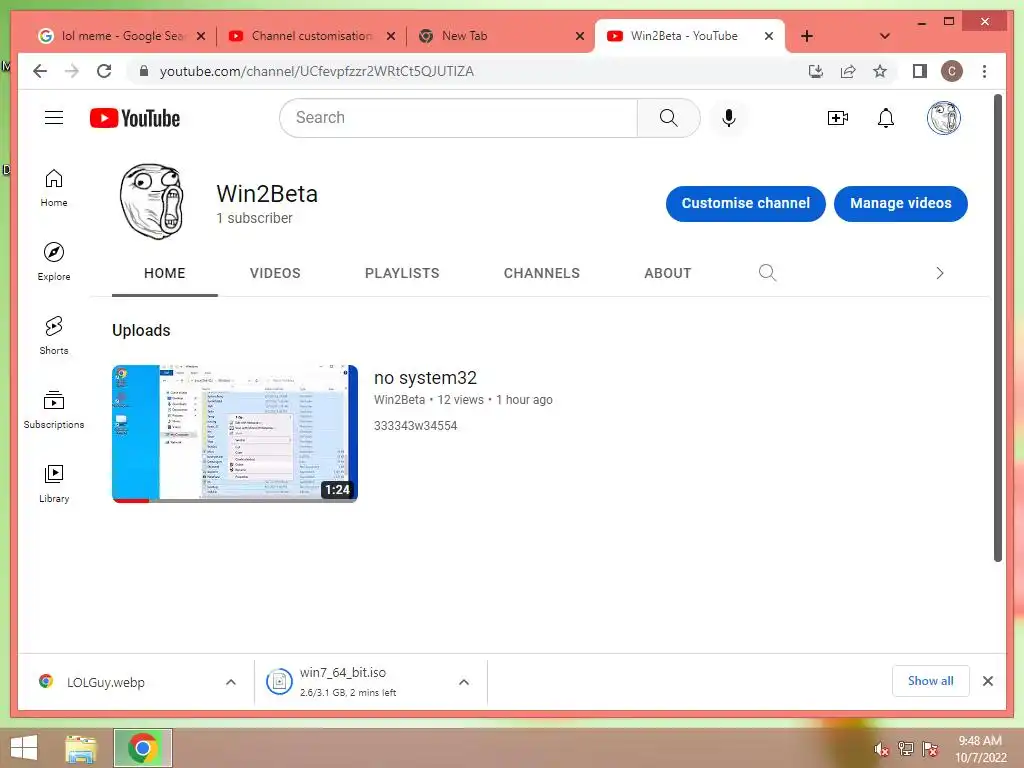Image resolution: width=1024 pixels, height=768 pixels.
Task: Open the VIDEOS channel tab
Action: click(275, 273)
